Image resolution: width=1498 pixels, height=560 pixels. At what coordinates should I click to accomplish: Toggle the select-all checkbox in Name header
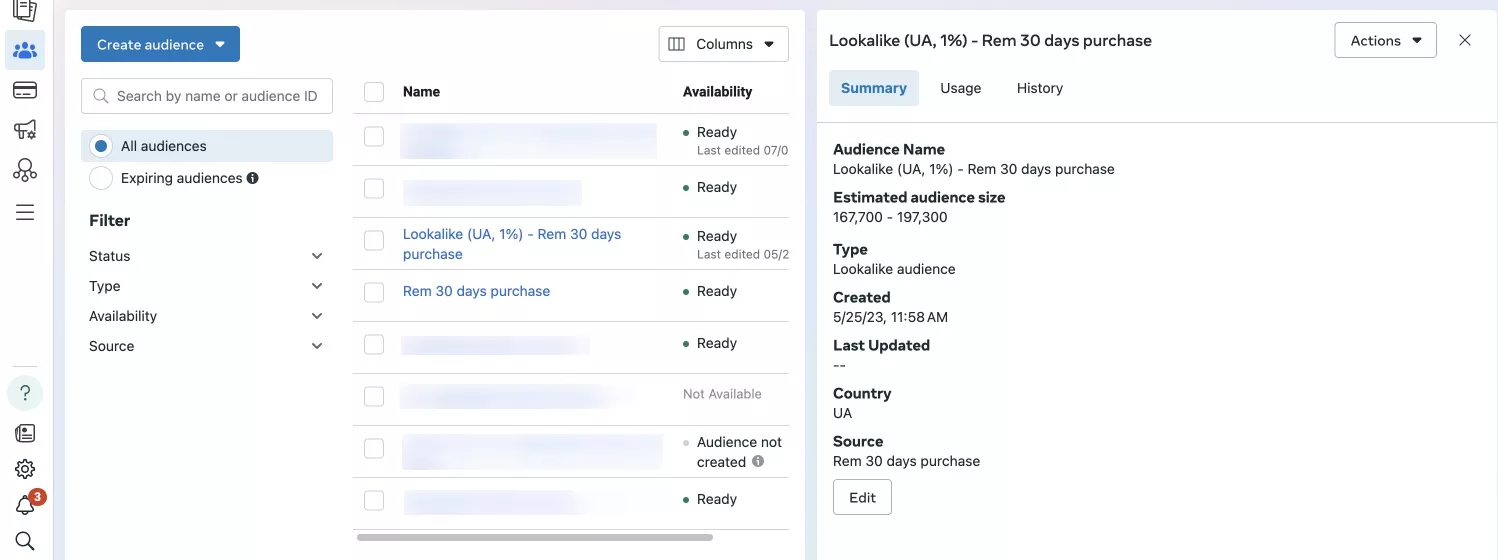coord(374,92)
